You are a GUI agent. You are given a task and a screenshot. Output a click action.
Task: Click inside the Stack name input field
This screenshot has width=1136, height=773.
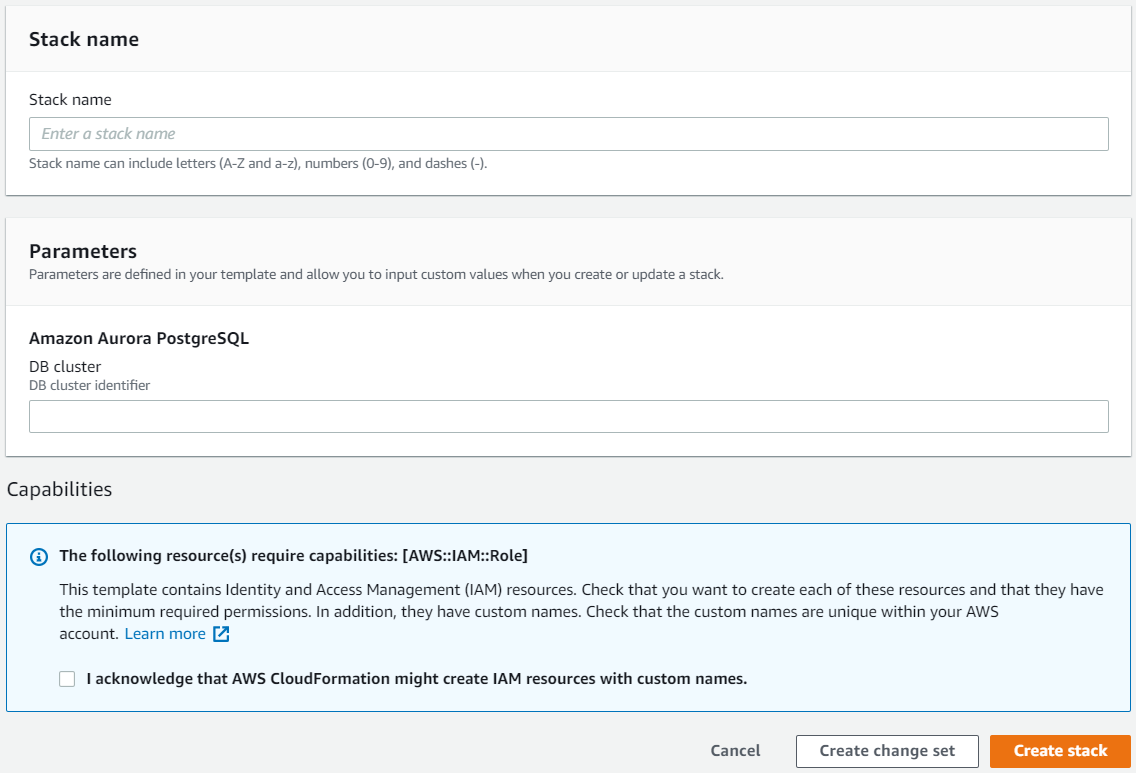568,133
